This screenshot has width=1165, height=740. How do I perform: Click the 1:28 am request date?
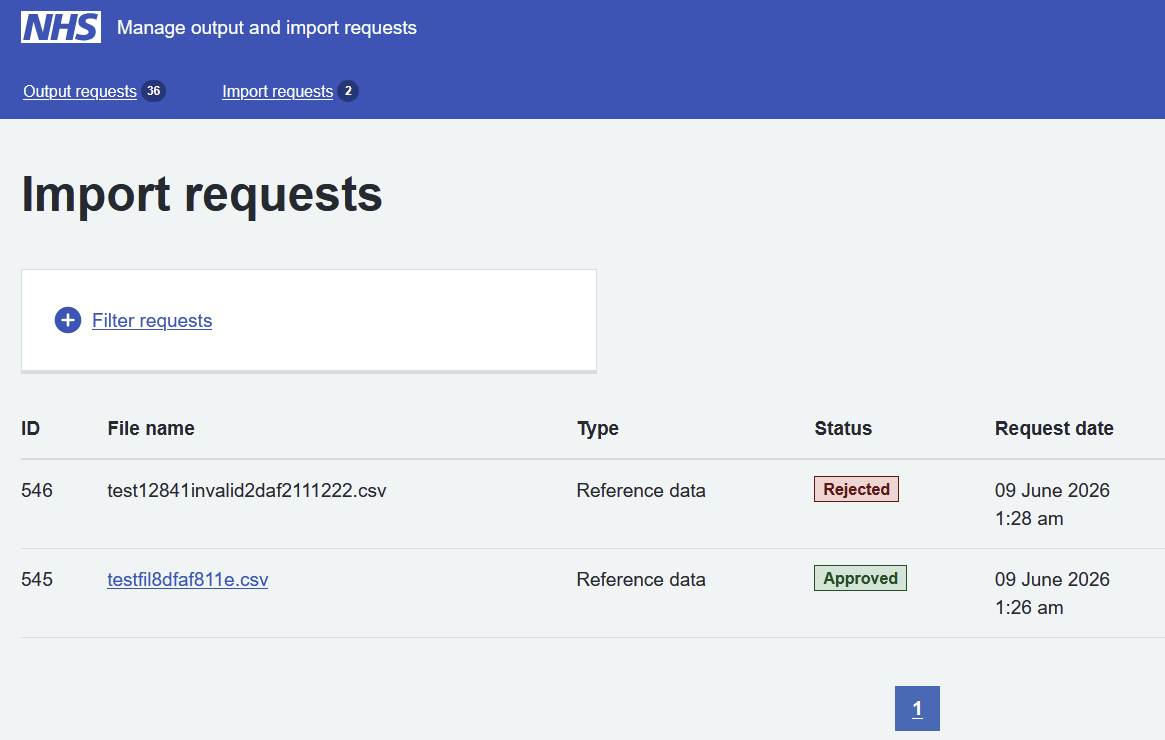pos(1029,519)
